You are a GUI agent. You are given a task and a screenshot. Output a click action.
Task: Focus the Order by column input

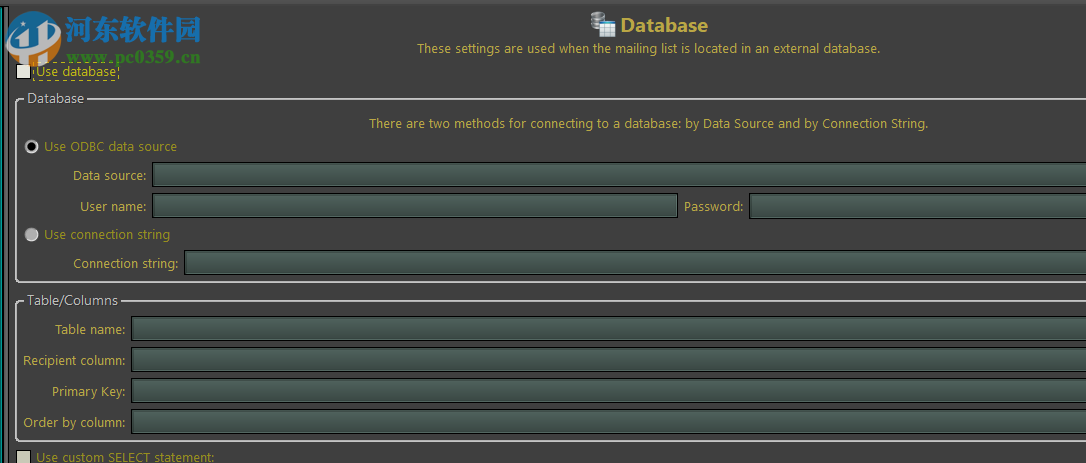(608, 422)
